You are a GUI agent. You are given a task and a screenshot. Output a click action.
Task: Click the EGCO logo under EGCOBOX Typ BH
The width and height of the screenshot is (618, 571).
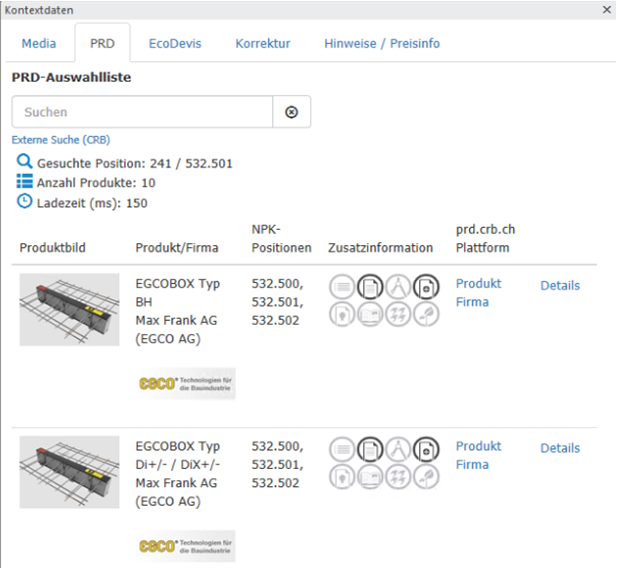pos(186,384)
